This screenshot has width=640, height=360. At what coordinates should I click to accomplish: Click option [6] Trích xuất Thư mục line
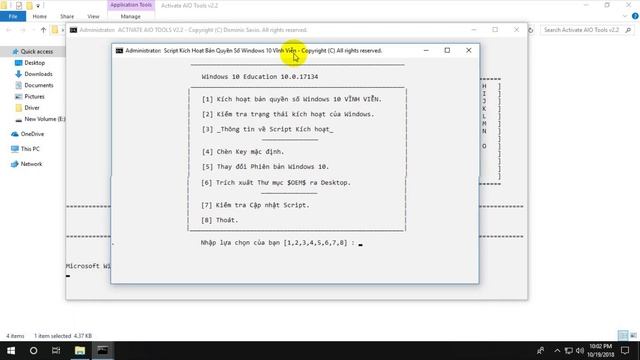click(276, 183)
